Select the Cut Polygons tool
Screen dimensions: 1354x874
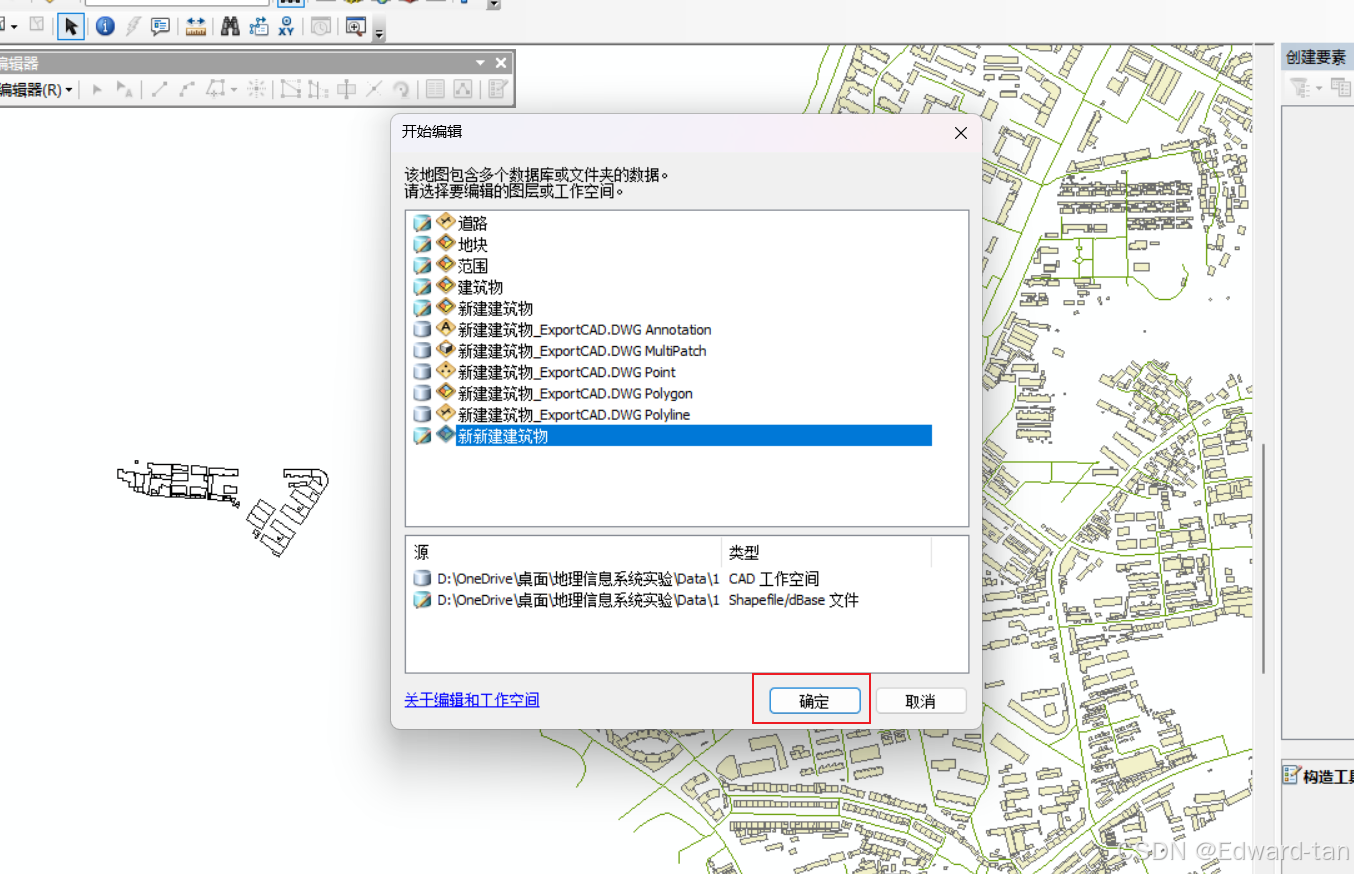coord(346,90)
